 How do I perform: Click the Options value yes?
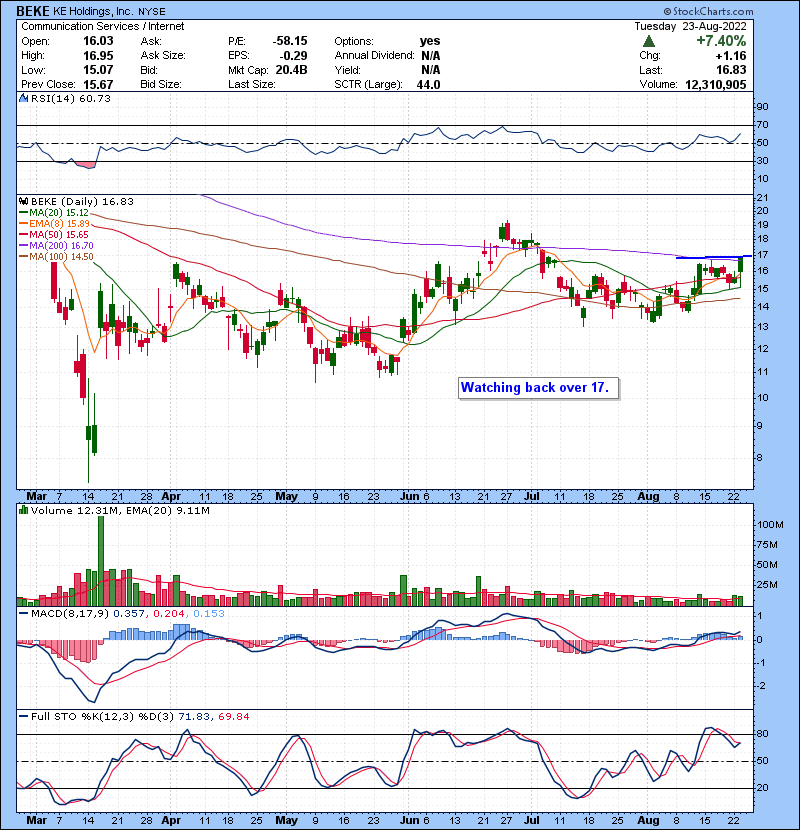point(430,41)
